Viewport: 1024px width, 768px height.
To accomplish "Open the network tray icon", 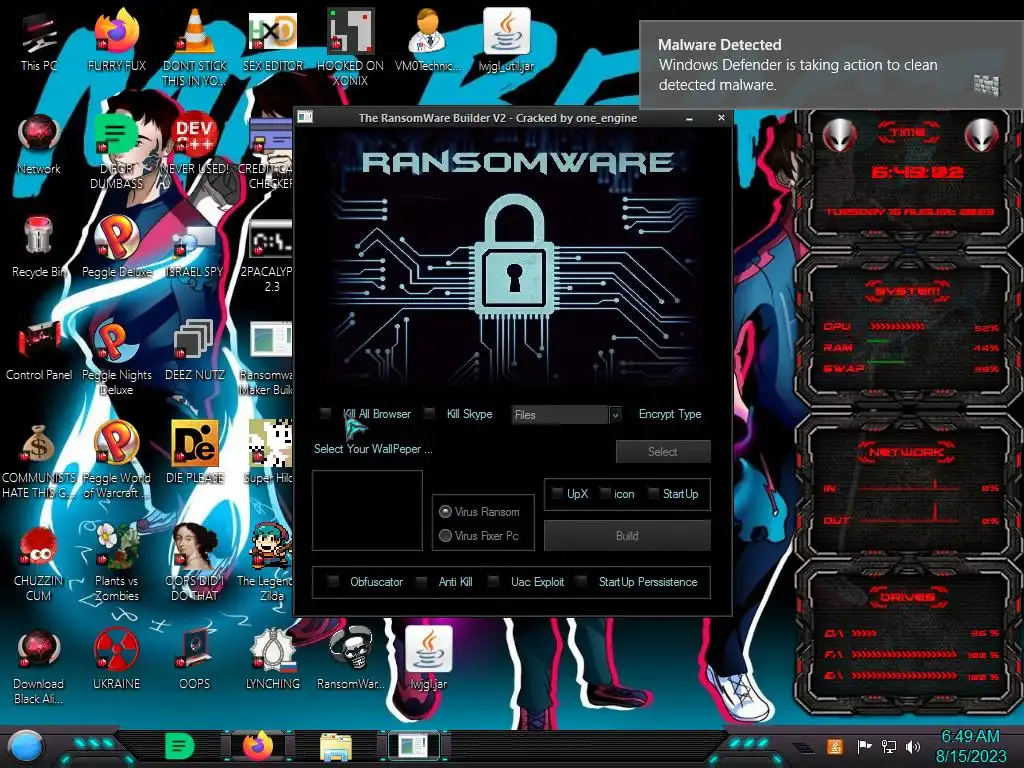I will click(x=888, y=746).
